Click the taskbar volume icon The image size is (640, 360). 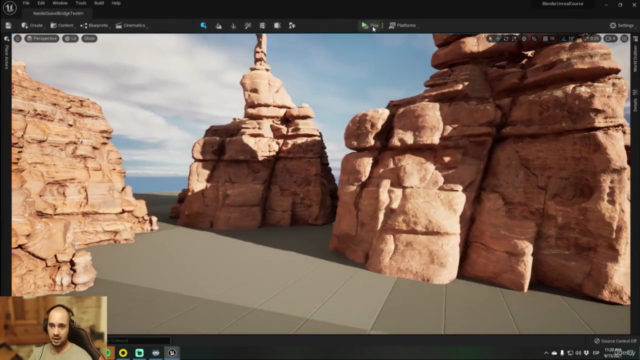pyautogui.click(x=578, y=353)
